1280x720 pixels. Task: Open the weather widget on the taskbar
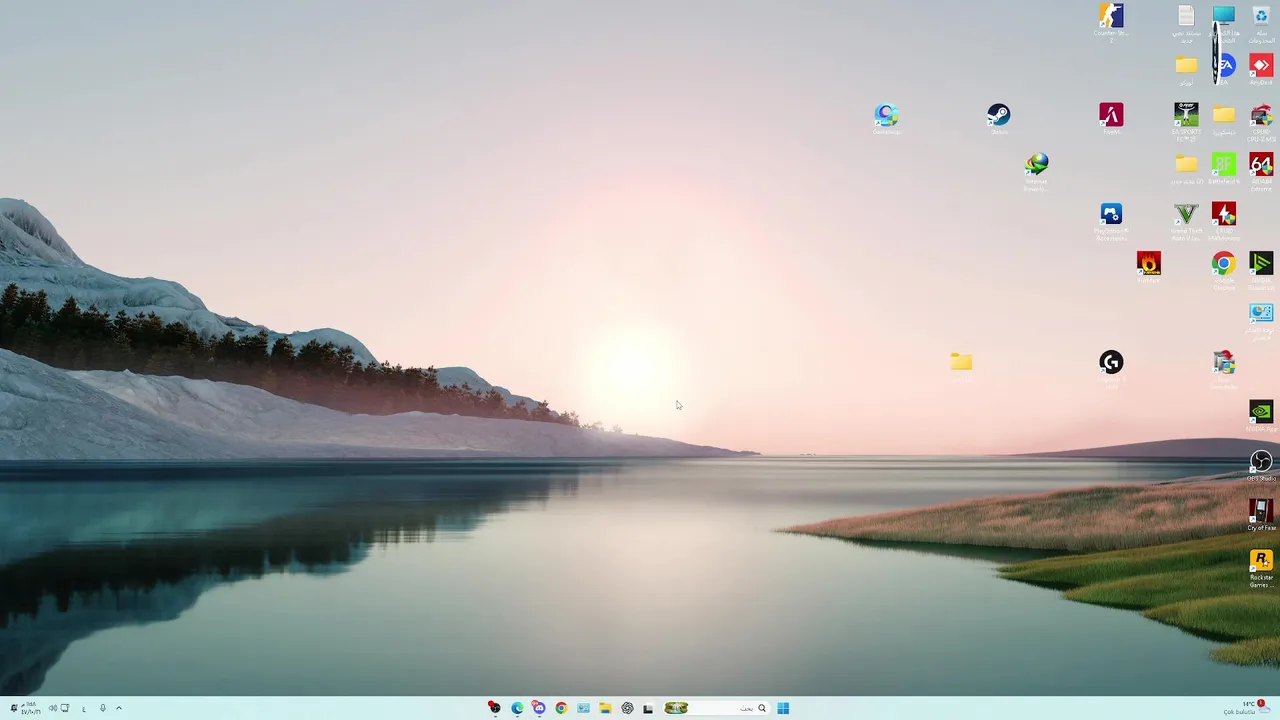(x=1245, y=708)
